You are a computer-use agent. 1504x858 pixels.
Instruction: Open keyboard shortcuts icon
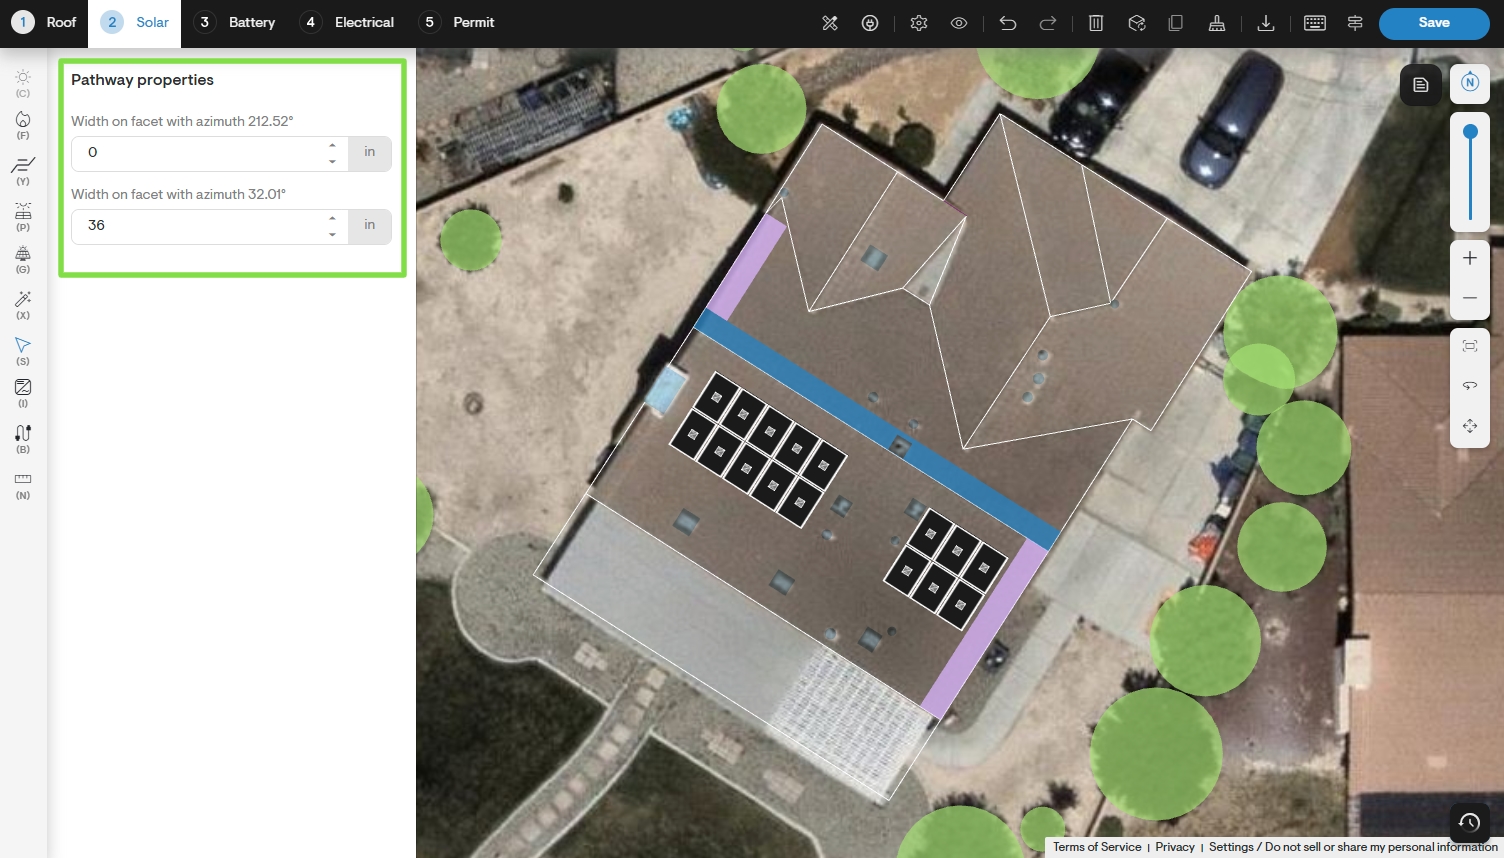[1315, 23]
